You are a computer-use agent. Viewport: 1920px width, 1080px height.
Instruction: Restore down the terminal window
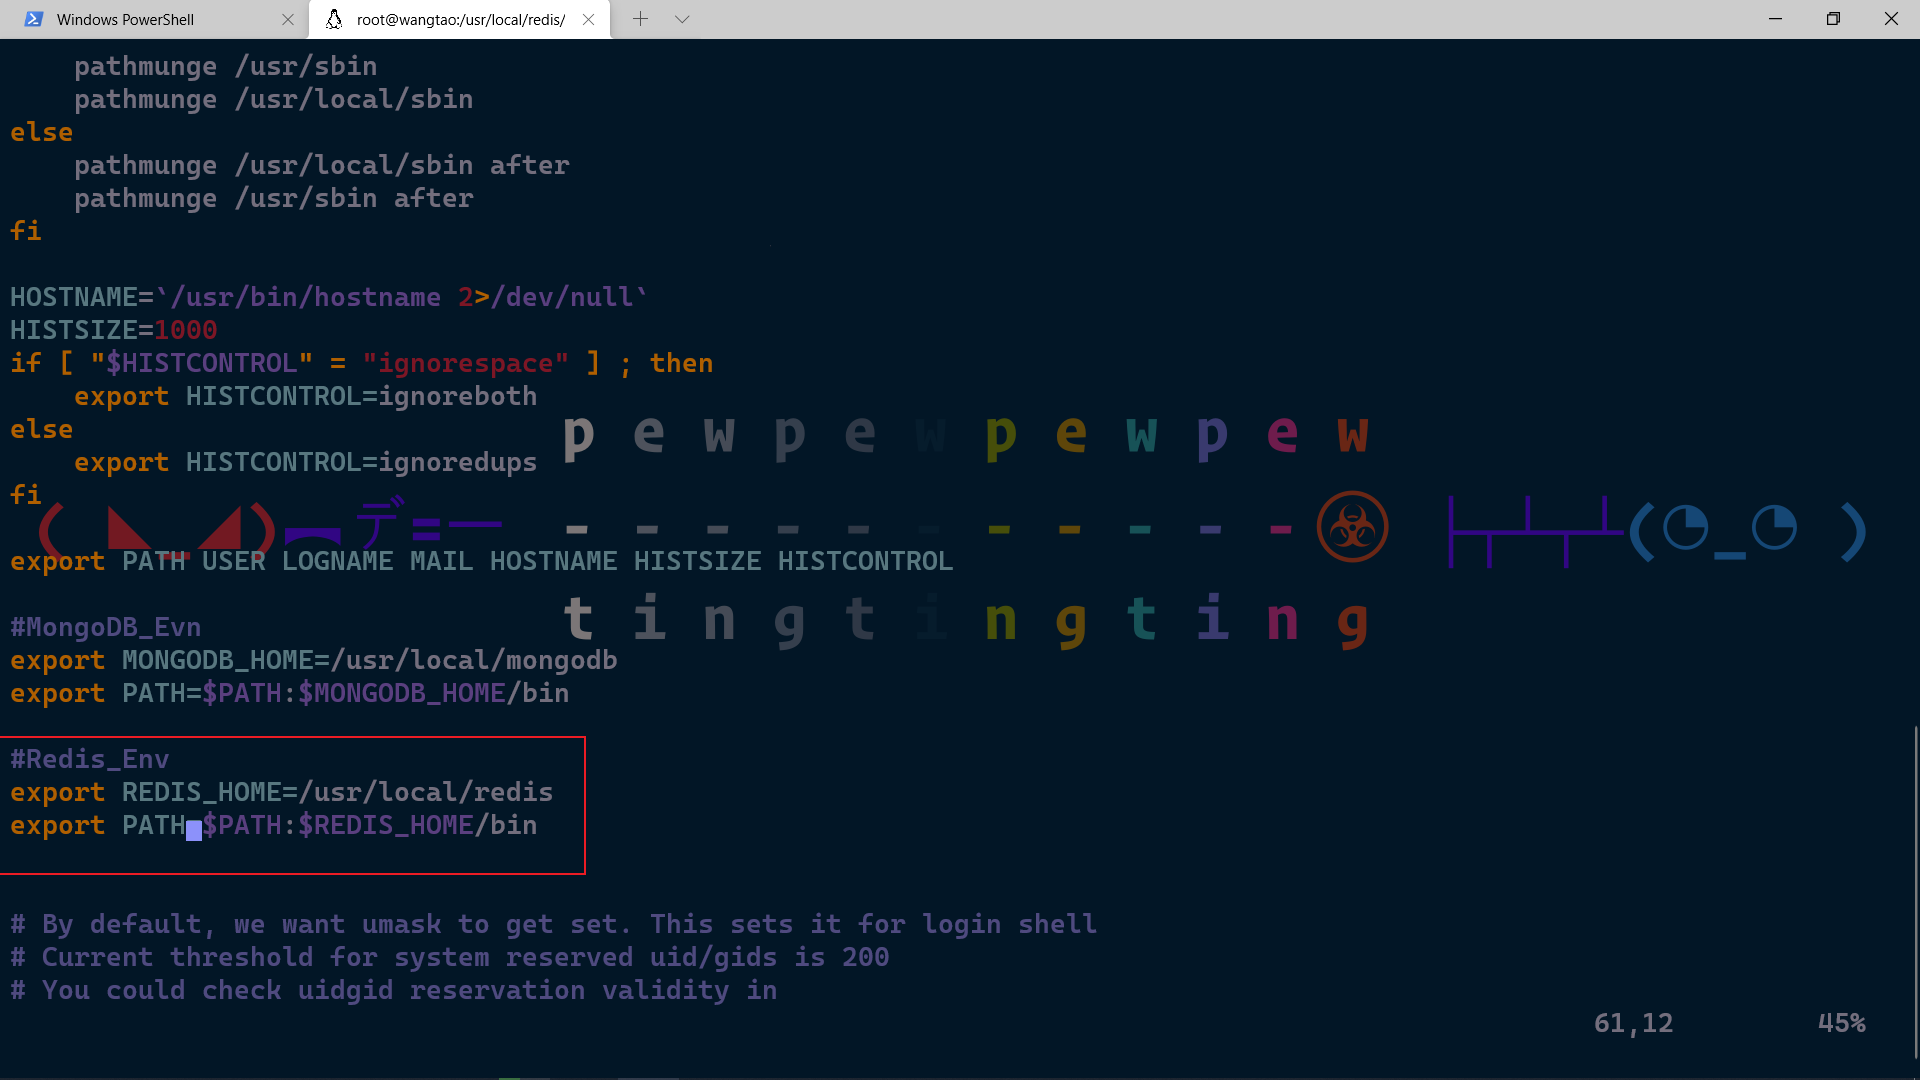(1833, 19)
